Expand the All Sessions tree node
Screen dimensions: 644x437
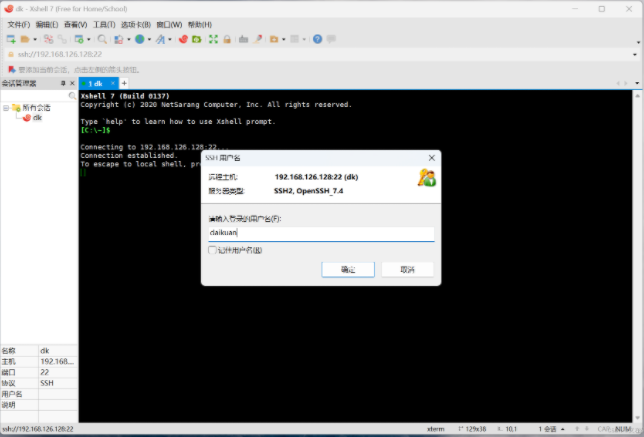5,107
